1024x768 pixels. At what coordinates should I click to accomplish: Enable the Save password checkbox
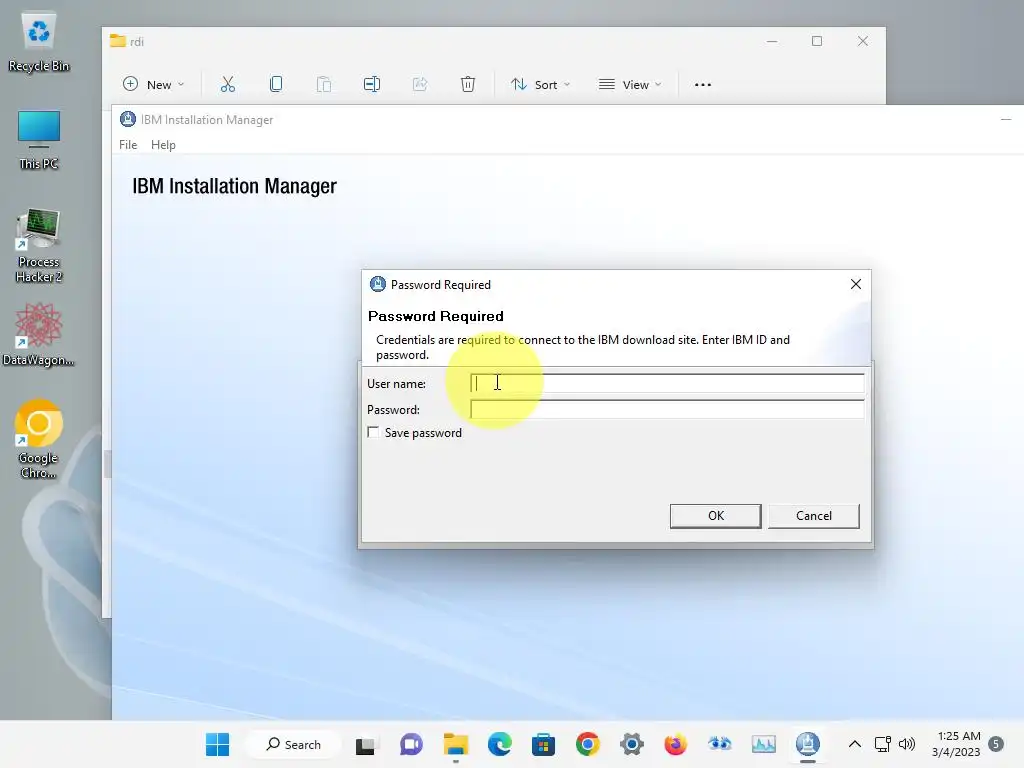pyautogui.click(x=373, y=432)
